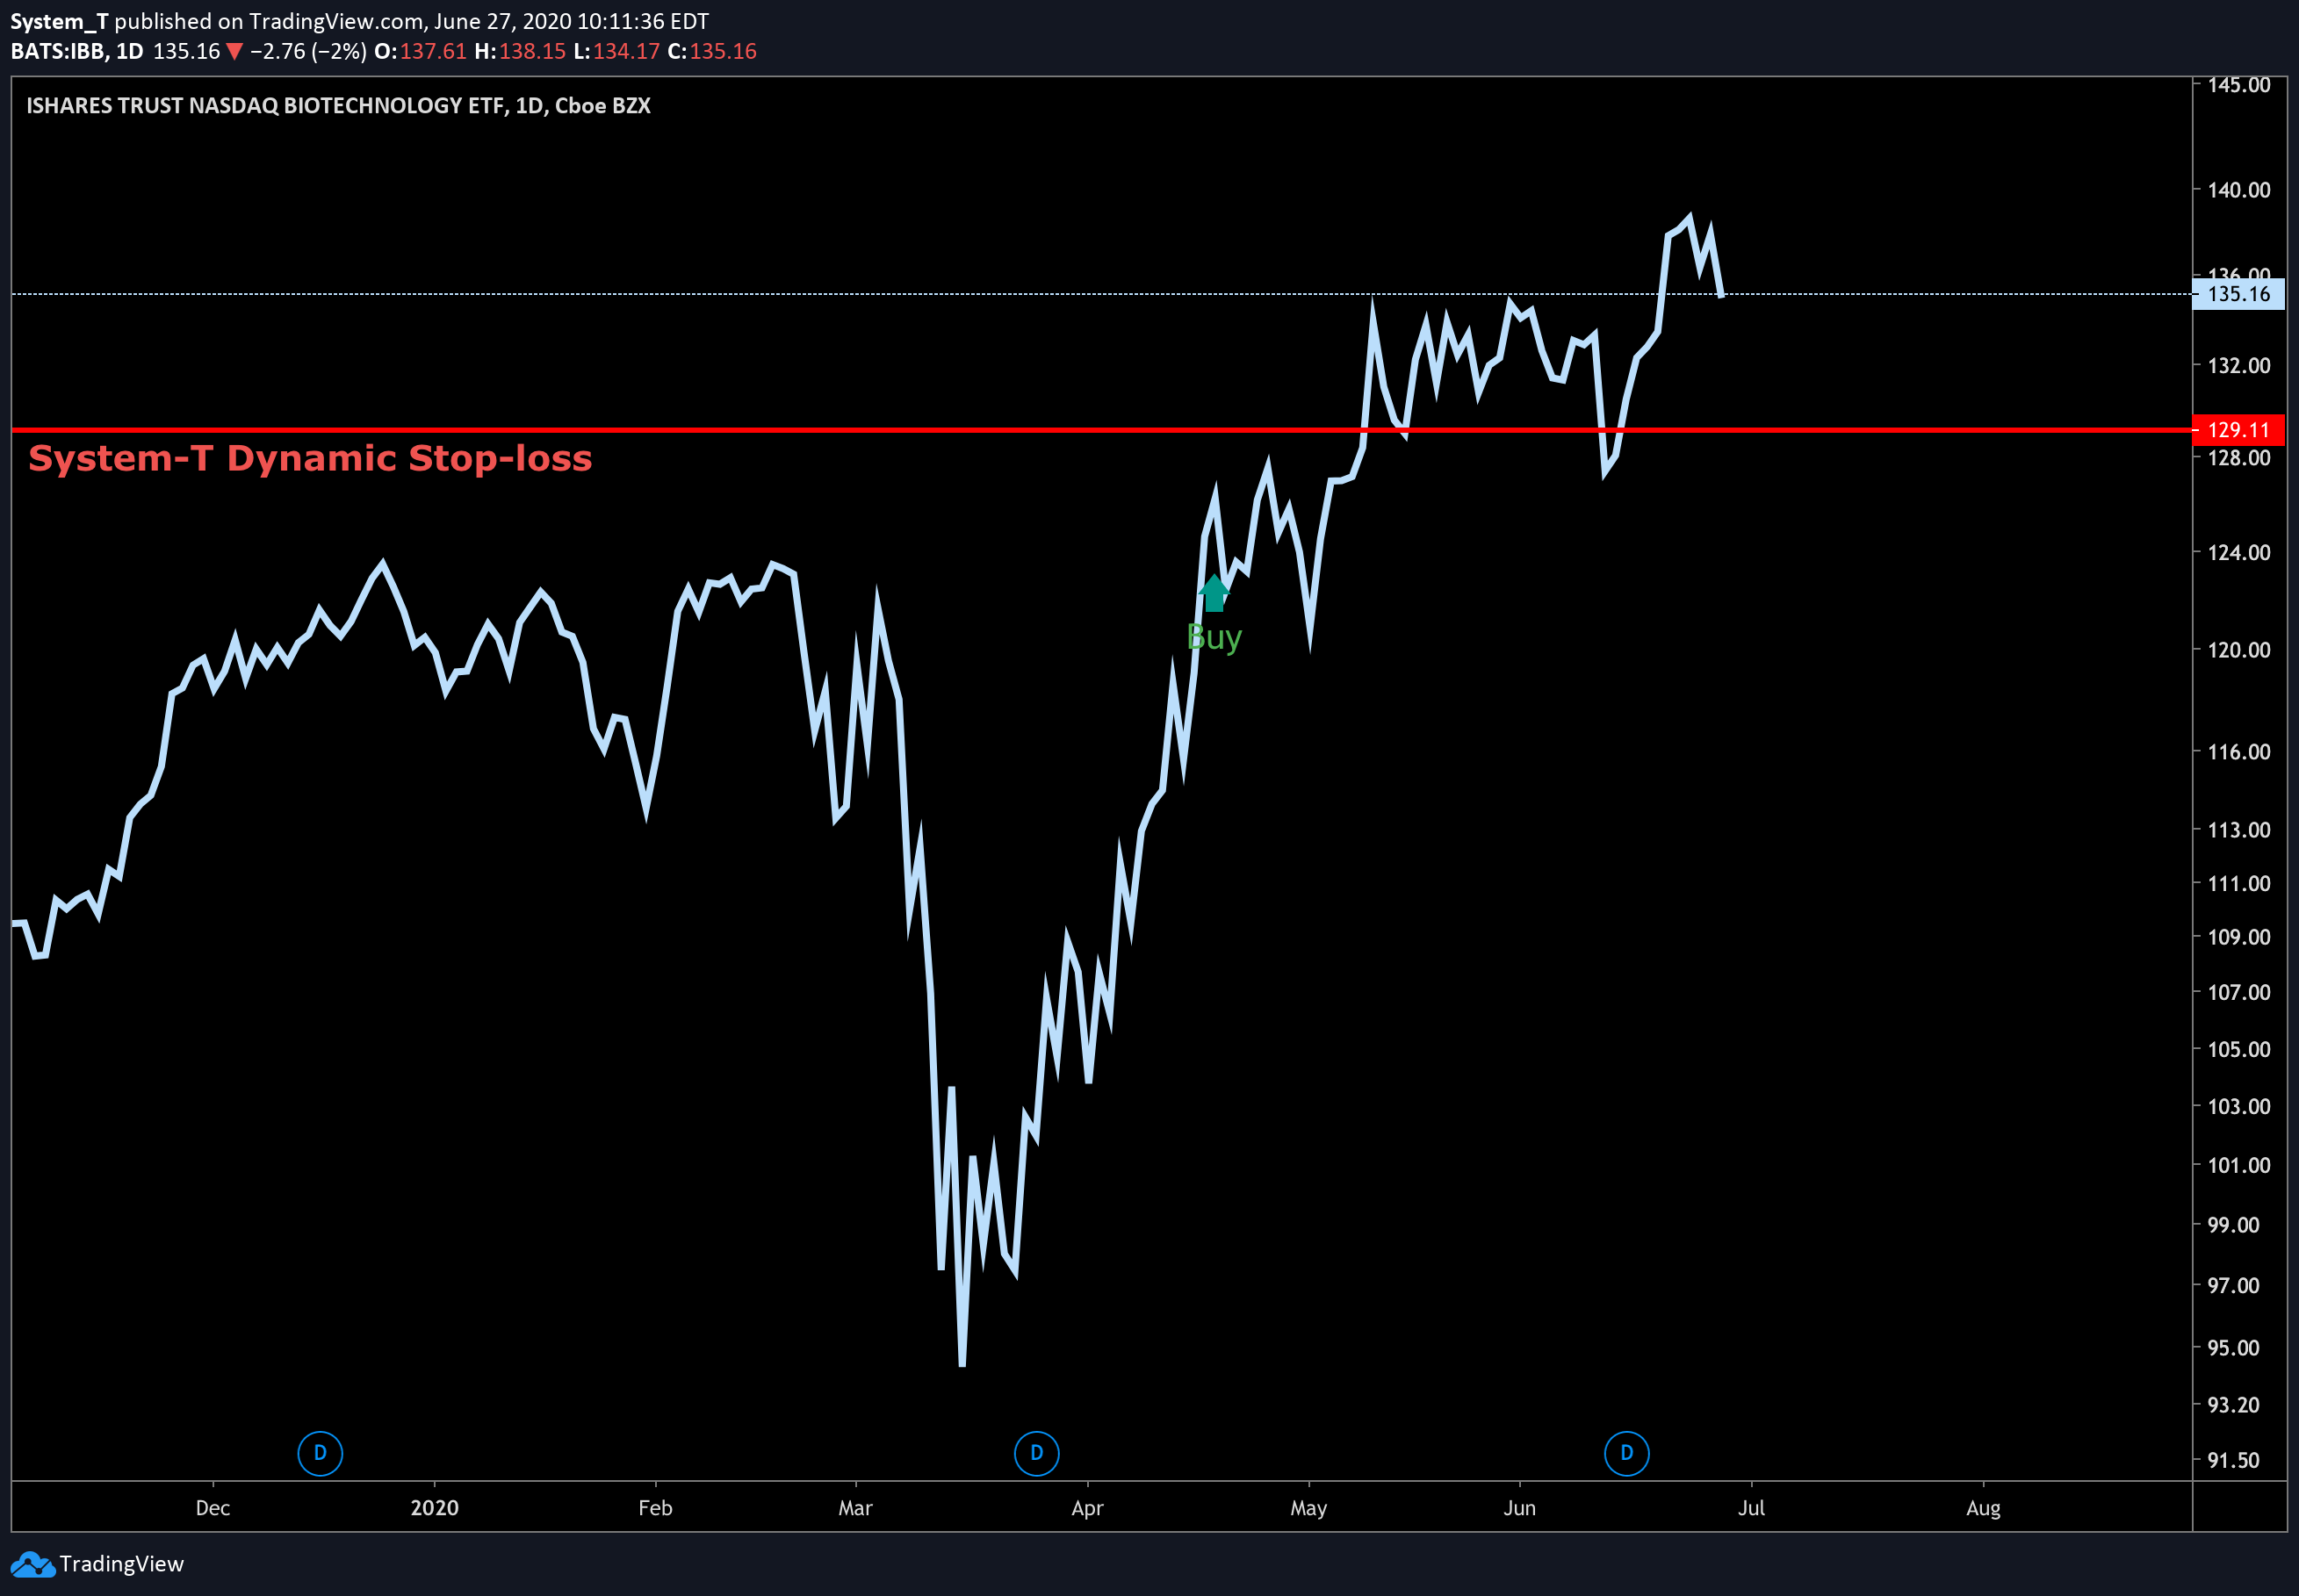Image resolution: width=2299 pixels, height=1596 pixels.
Task: Click the 135.16 current price label
Action: pyautogui.click(x=2238, y=294)
